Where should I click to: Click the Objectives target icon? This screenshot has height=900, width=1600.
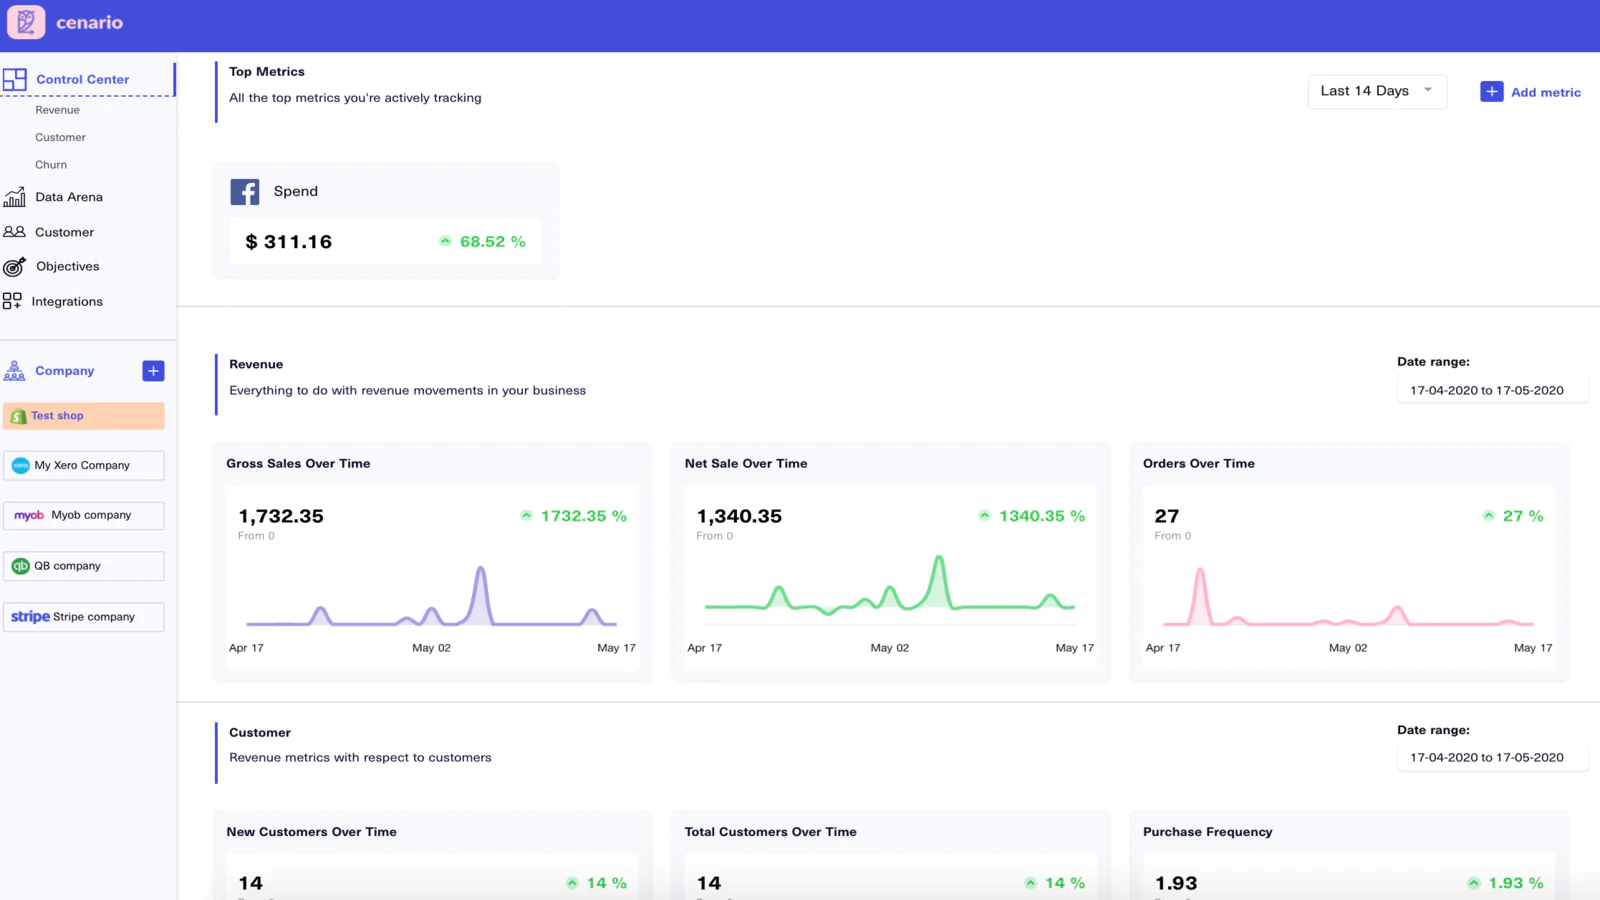pyautogui.click(x=14, y=267)
